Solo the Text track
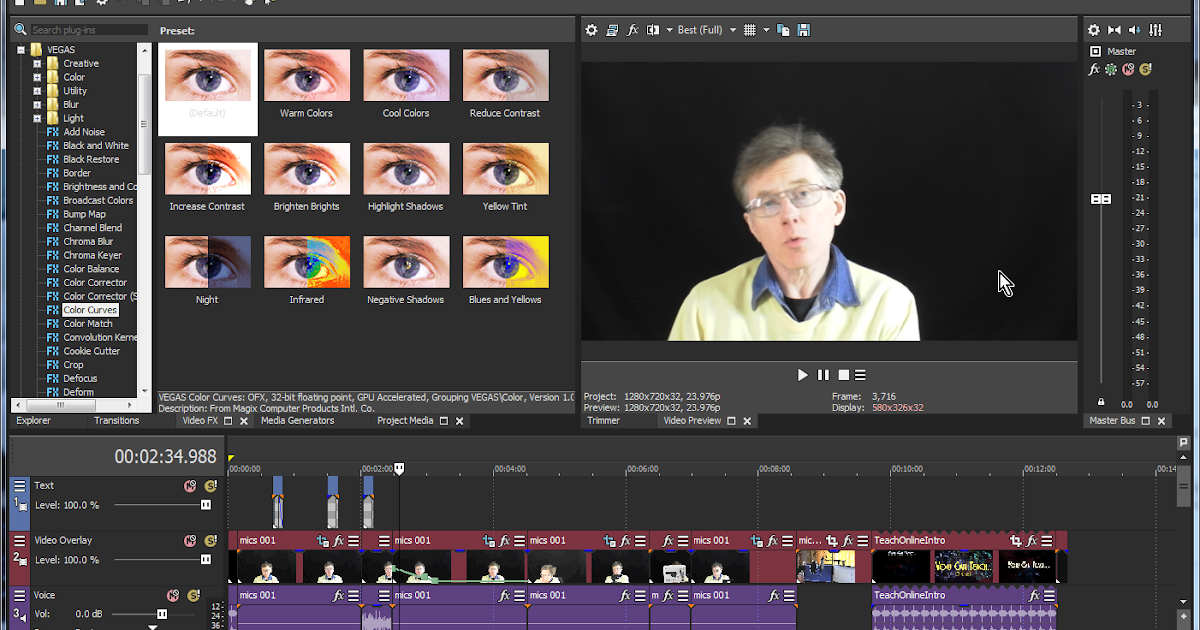1200x630 pixels. 210,486
